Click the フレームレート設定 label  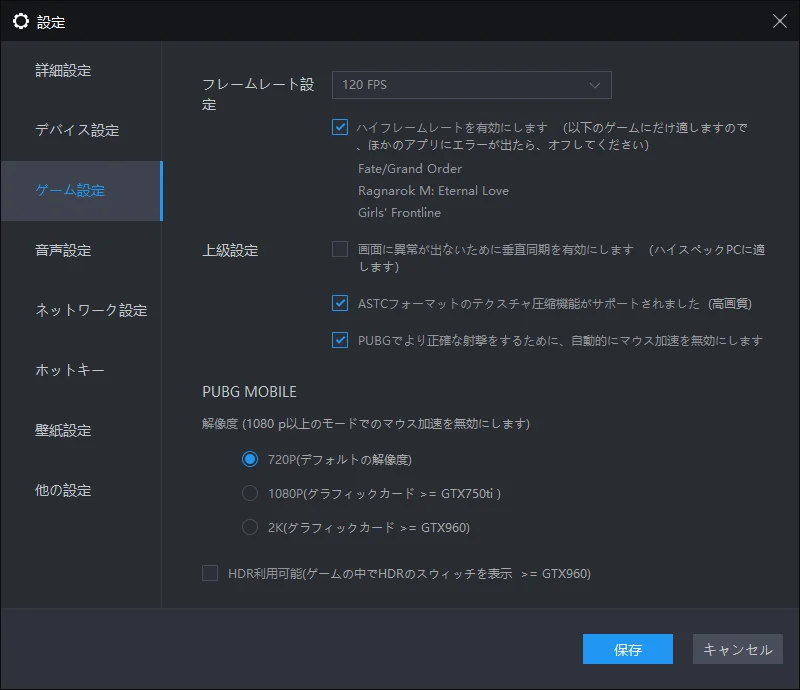pos(258,94)
